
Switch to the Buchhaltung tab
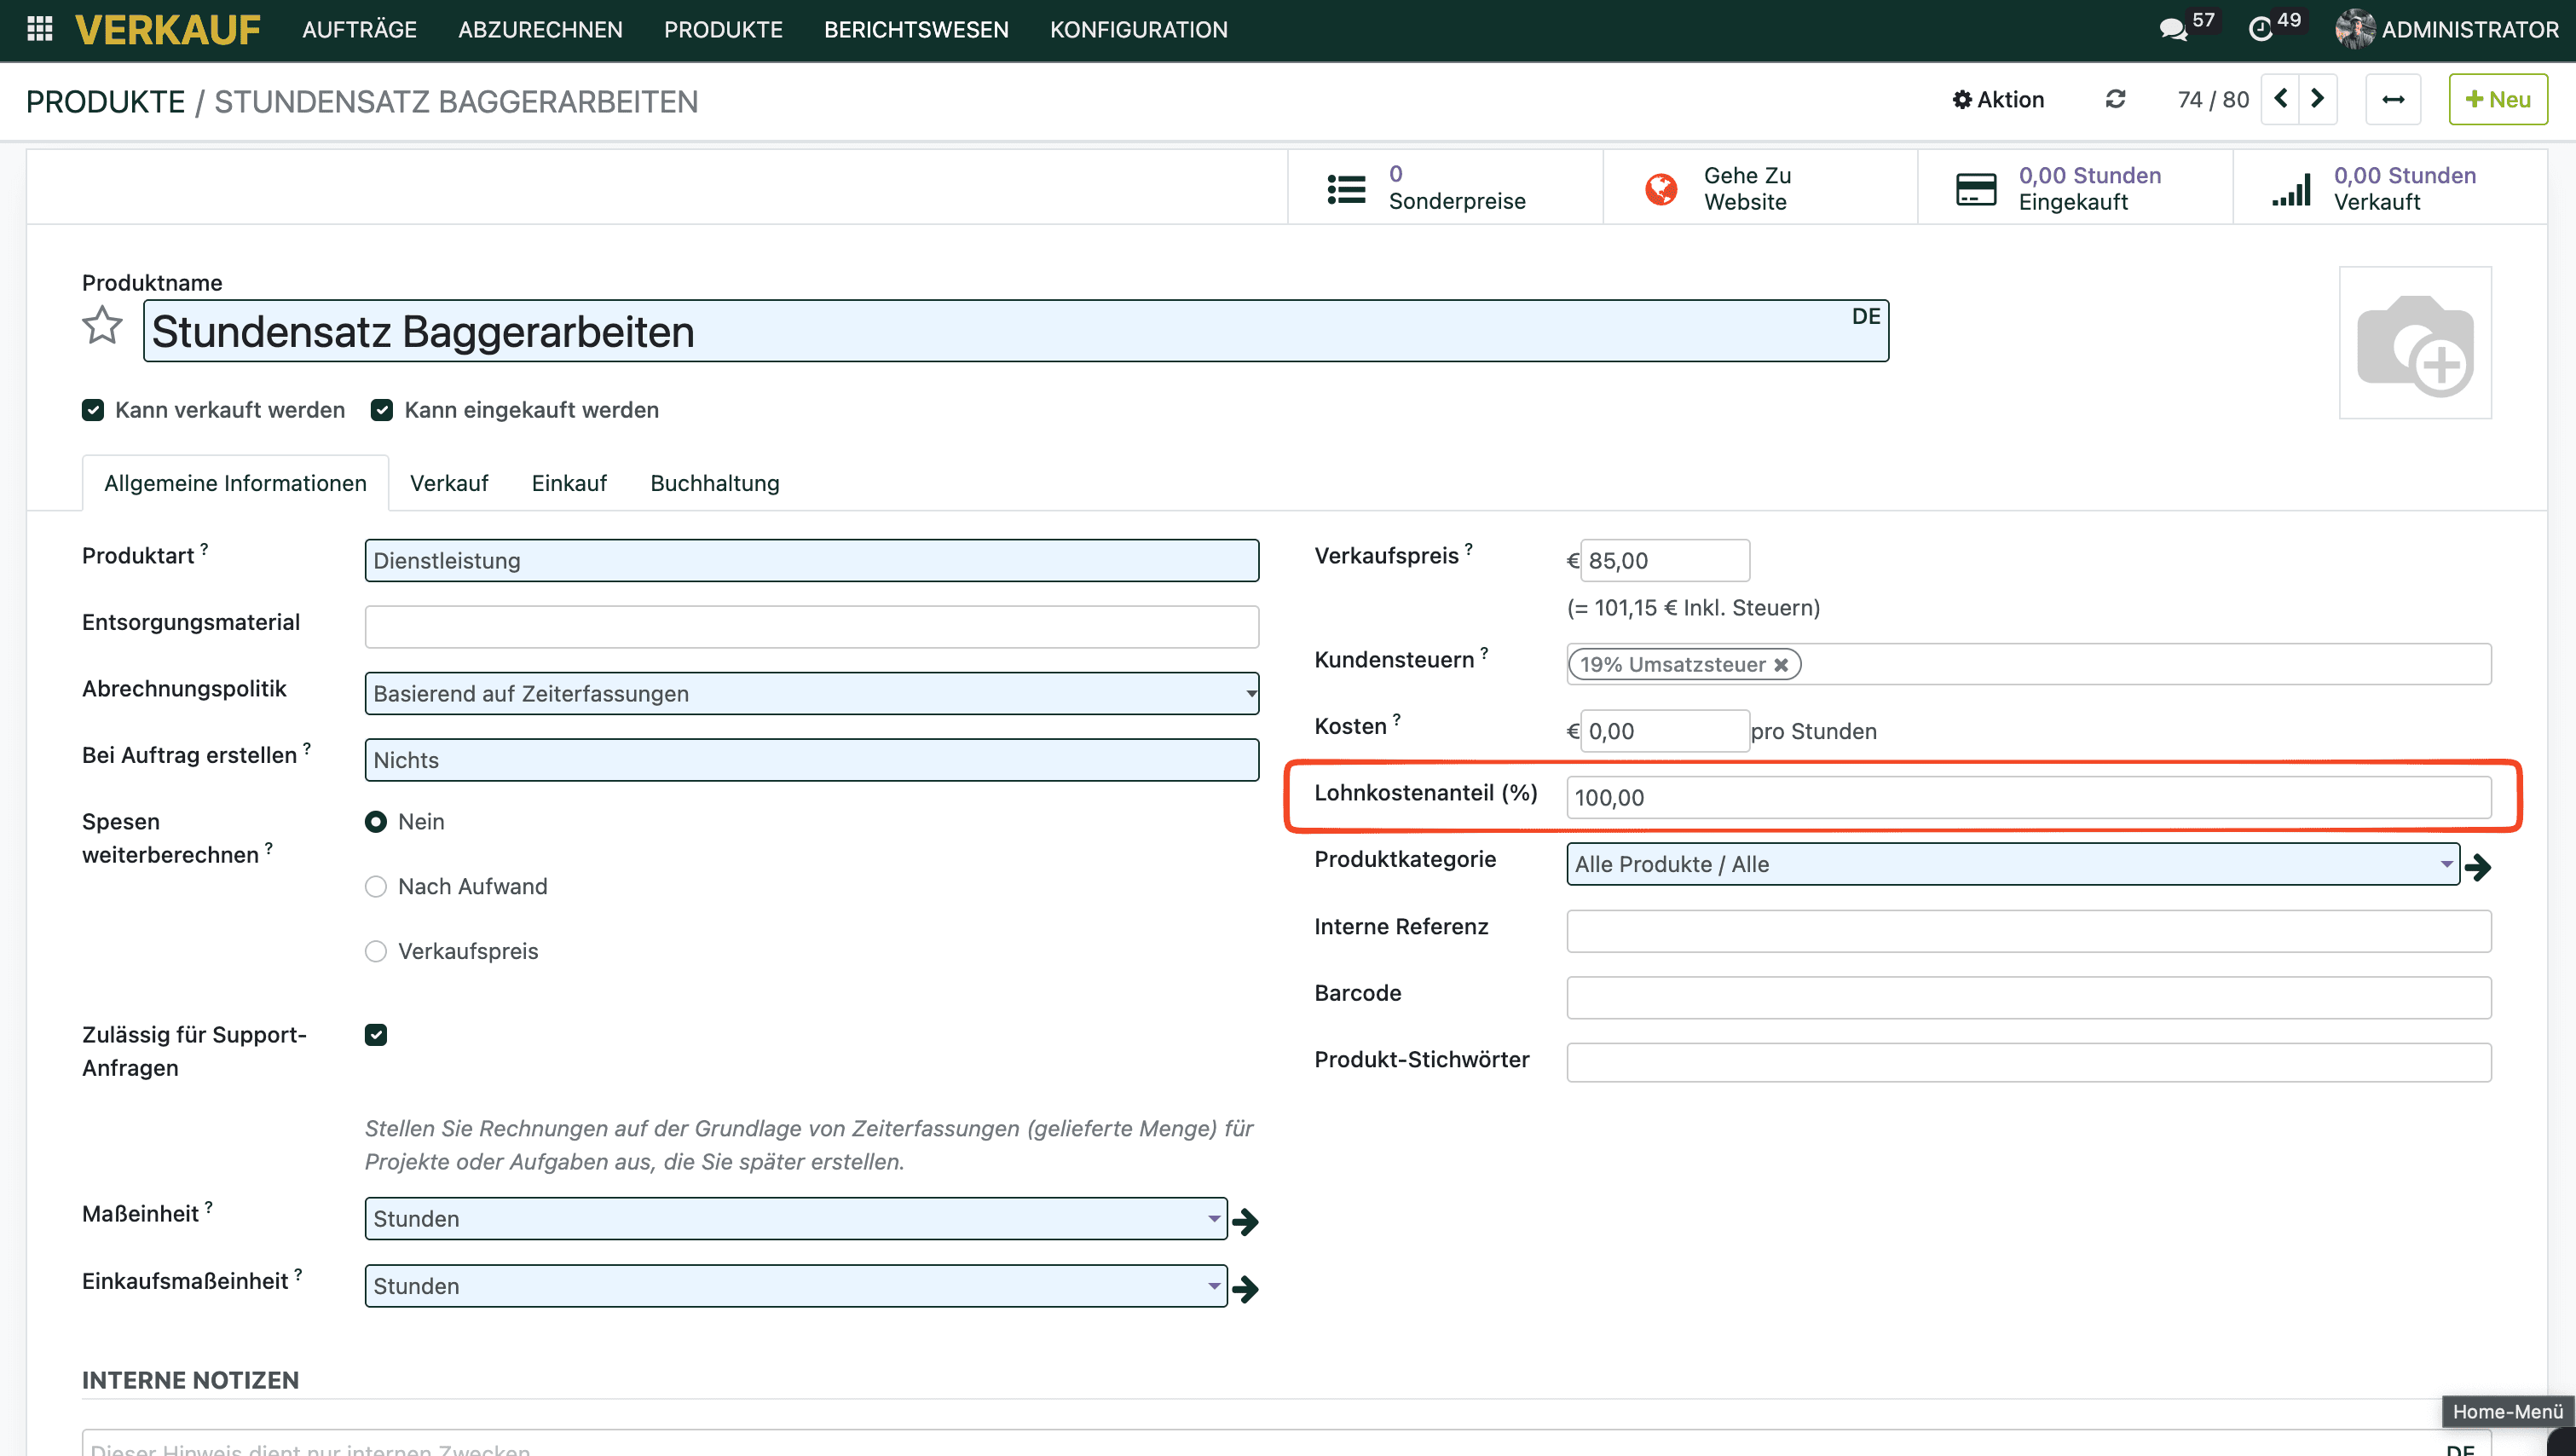tap(714, 483)
